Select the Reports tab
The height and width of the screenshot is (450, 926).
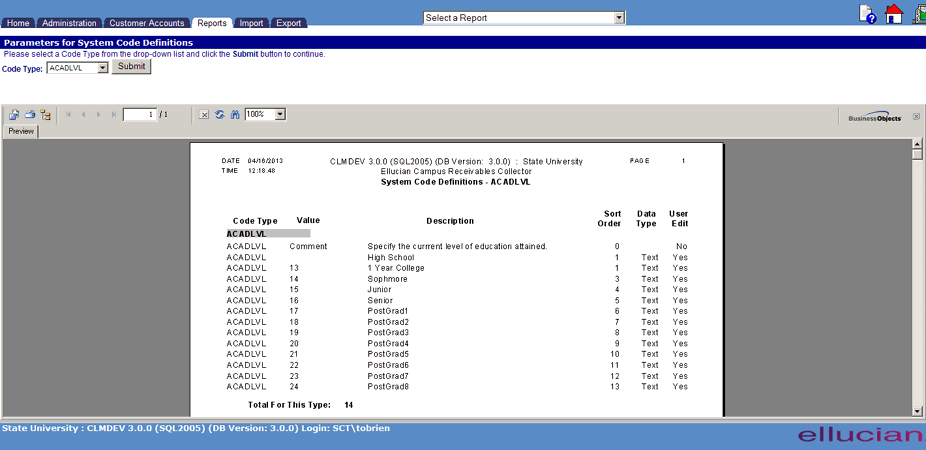(x=212, y=23)
